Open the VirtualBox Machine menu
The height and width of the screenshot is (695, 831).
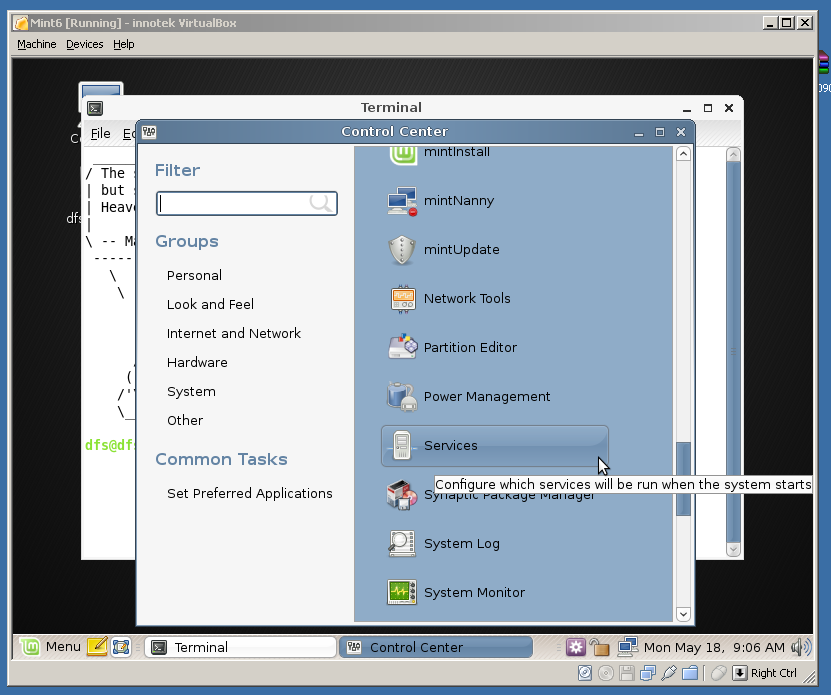[x=37, y=44]
